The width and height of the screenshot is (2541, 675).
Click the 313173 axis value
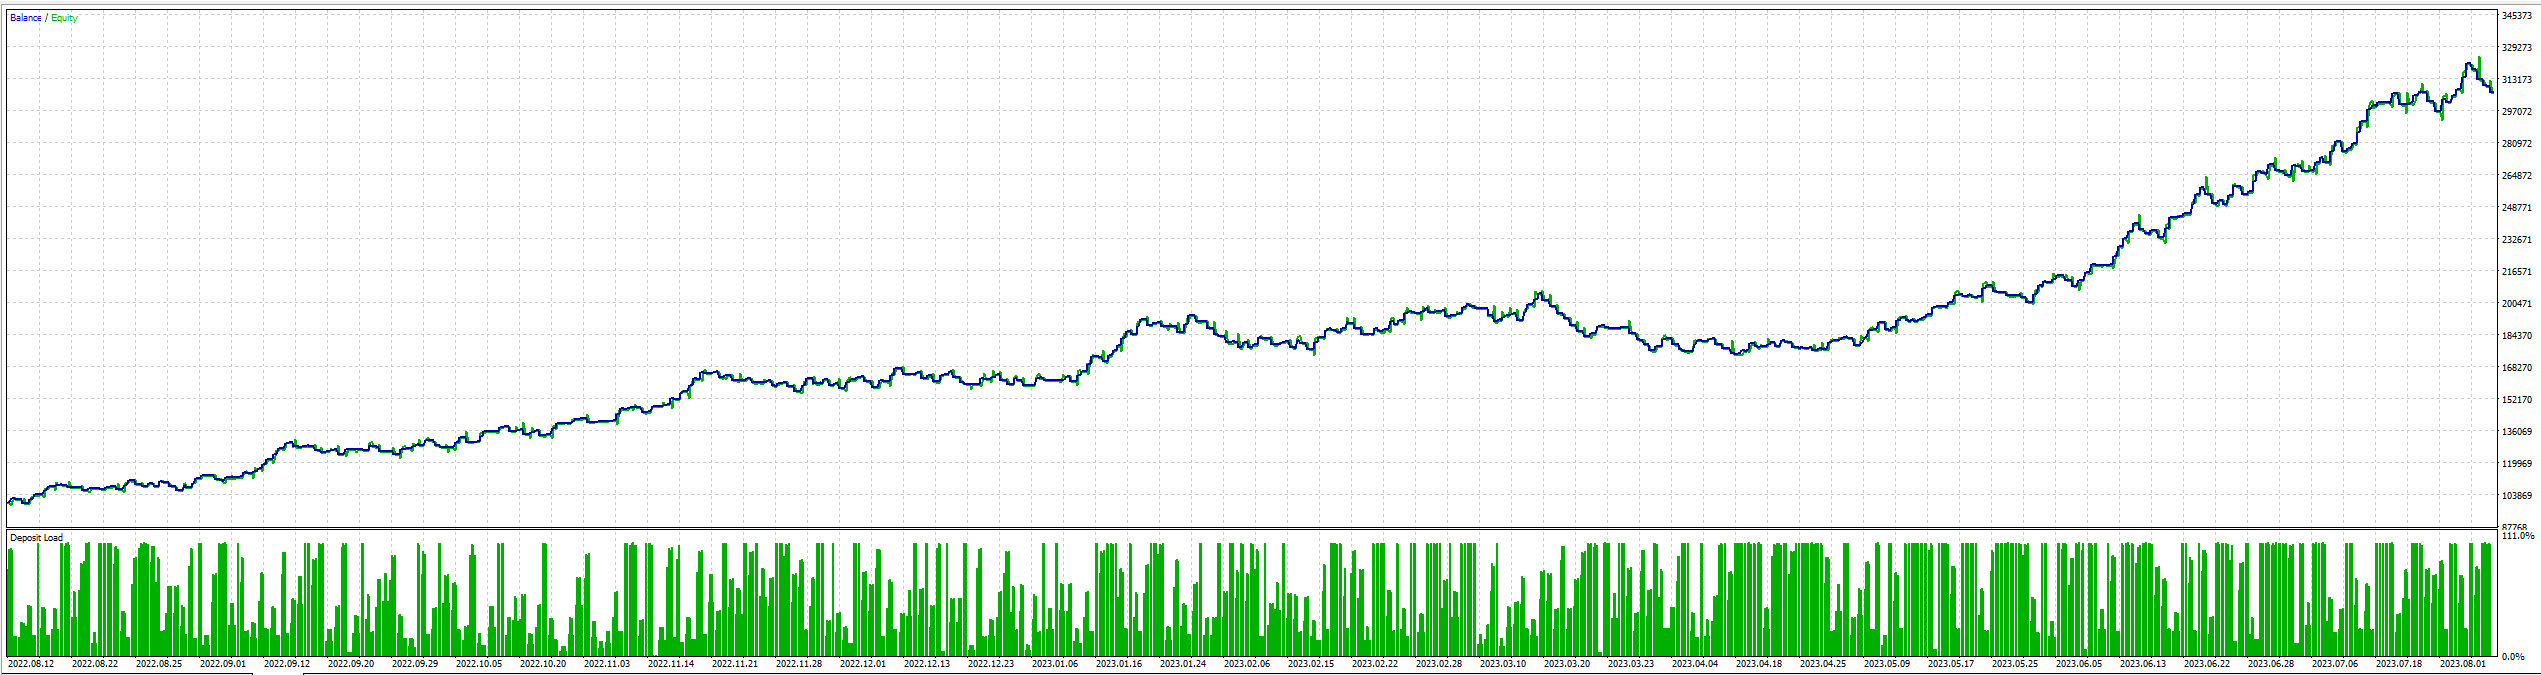2517,80
